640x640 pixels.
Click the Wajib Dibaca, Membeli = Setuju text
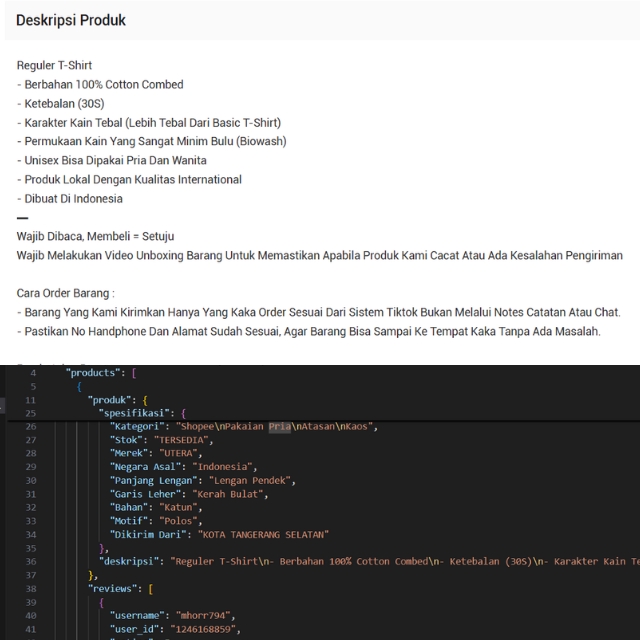tap(95, 237)
